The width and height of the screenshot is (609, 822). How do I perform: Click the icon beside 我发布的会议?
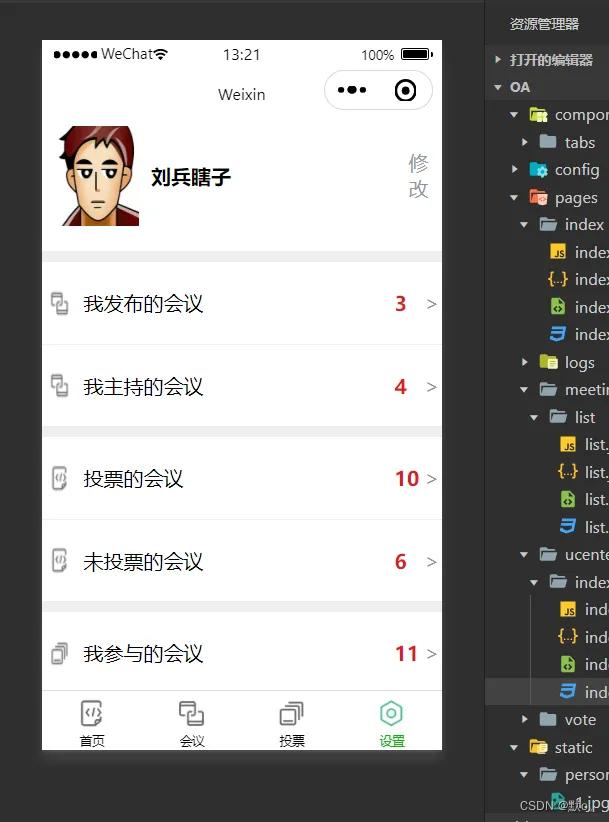coord(59,304)
